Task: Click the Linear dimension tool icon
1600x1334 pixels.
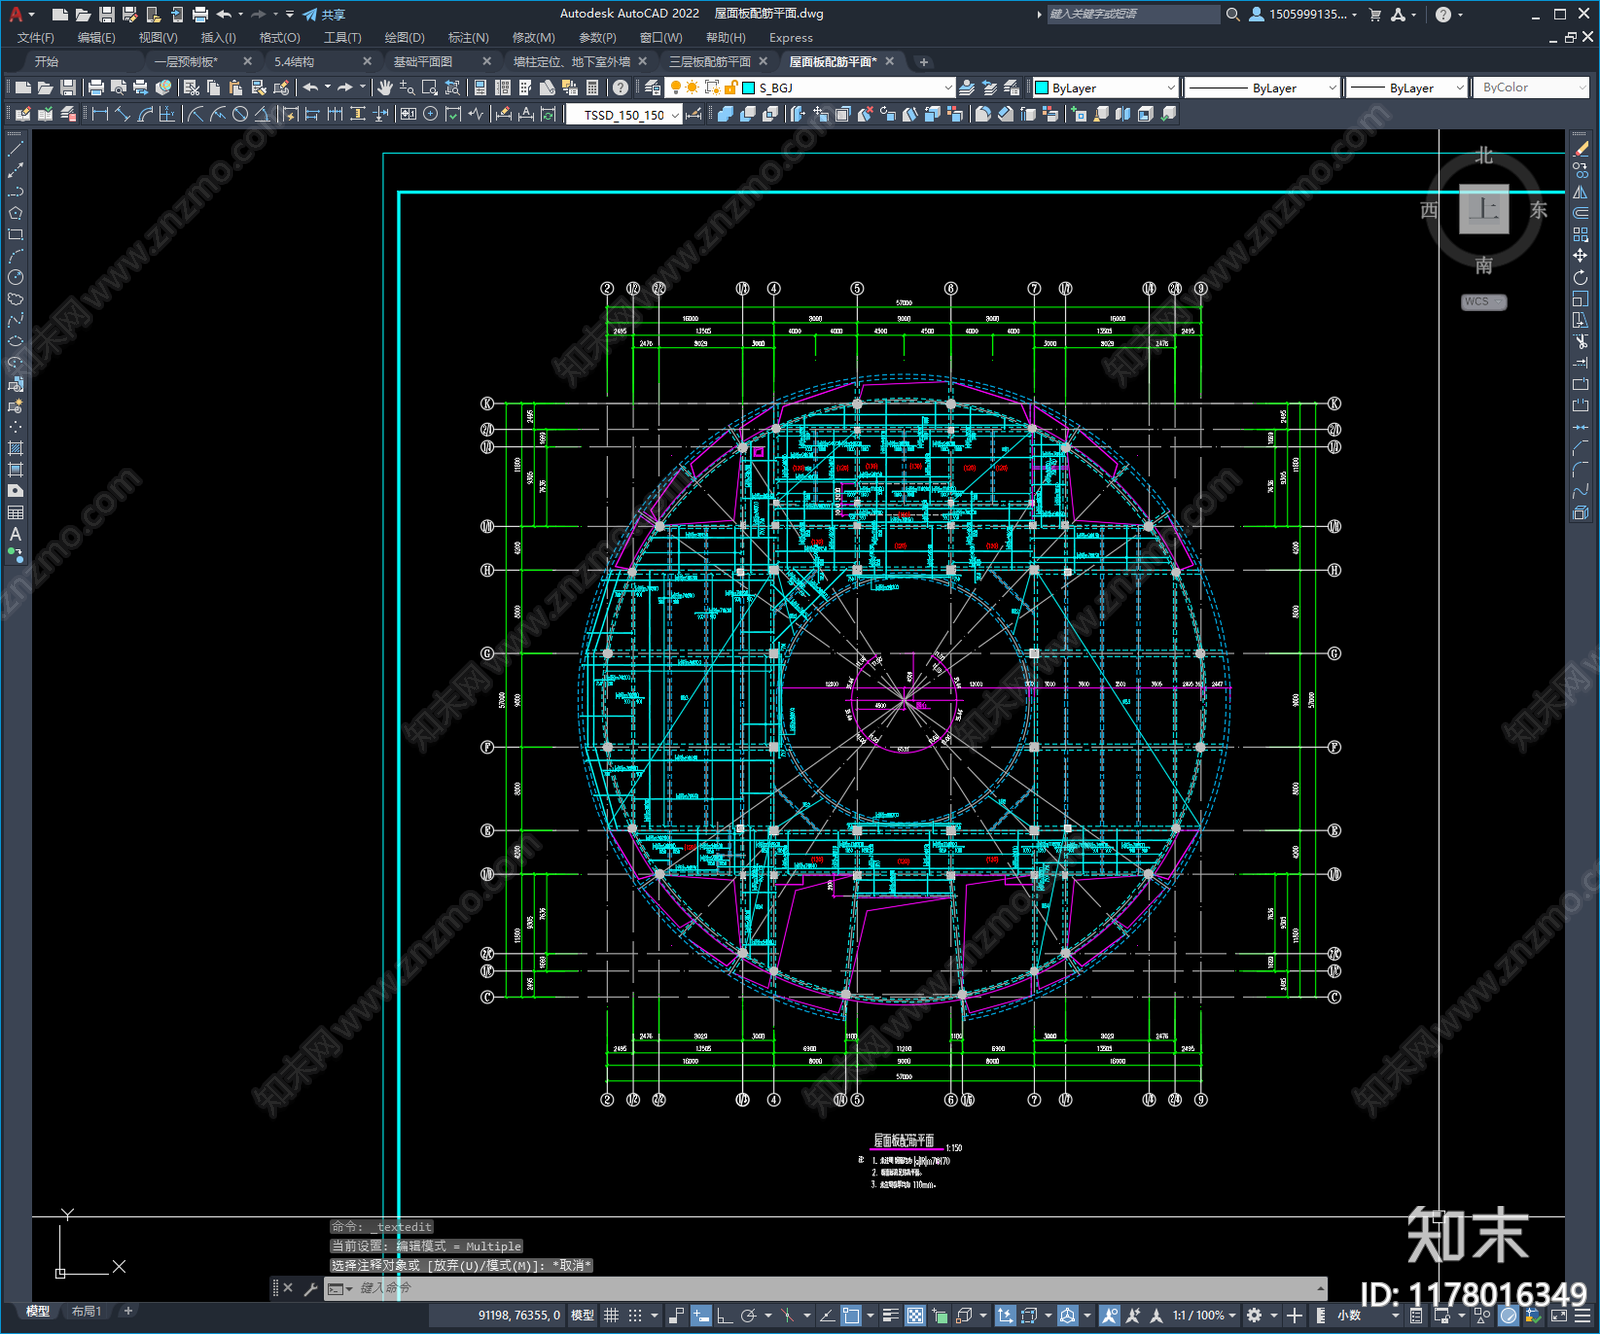Action: pos(100,114)
